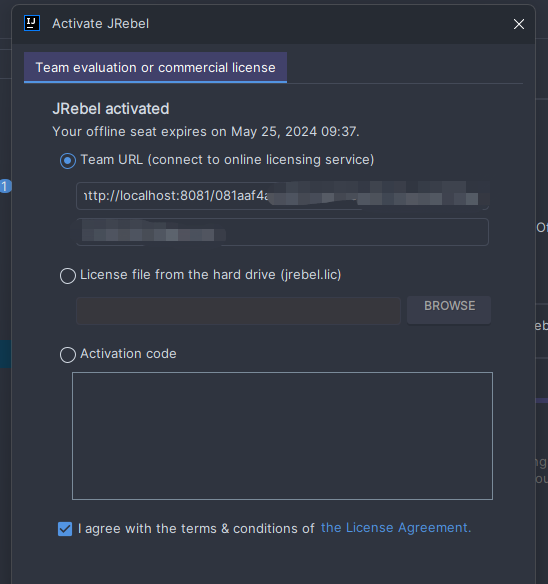This screenshot has height=584, width=548.
Task: Click the license file path input field
Action: [x=238, y=311]
